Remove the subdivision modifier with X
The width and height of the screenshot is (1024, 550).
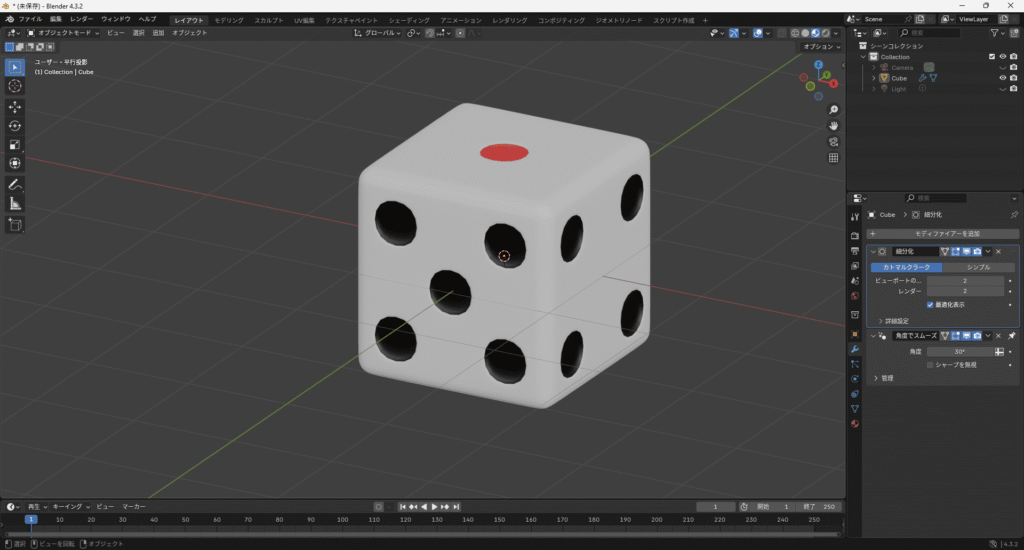click(998, 251)
